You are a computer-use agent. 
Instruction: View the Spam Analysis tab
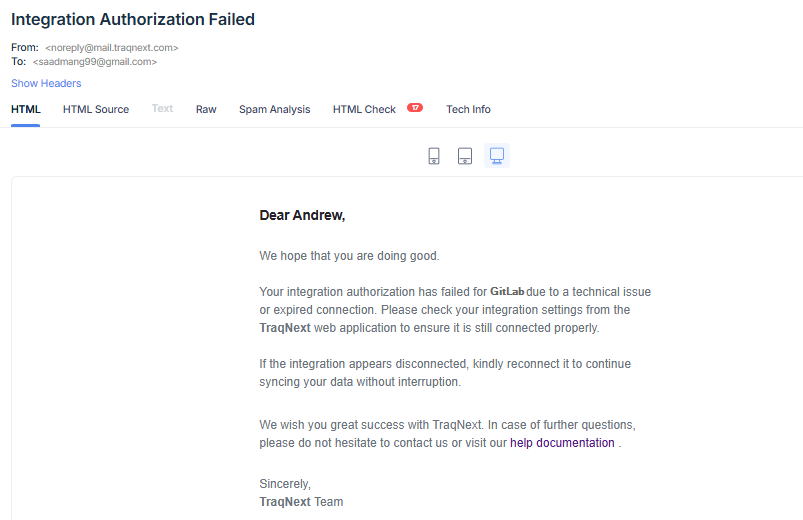274,109
